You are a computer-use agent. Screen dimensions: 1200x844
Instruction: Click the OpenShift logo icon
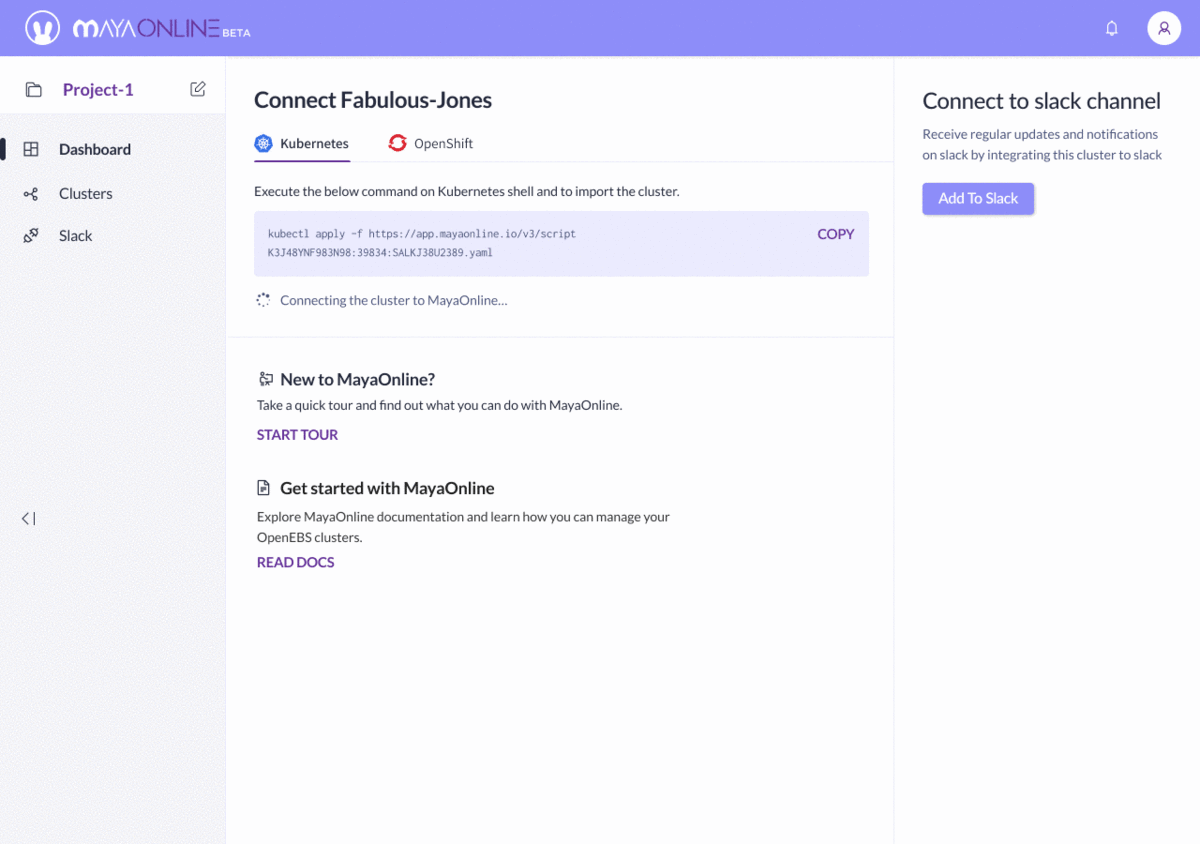(397, 143)
